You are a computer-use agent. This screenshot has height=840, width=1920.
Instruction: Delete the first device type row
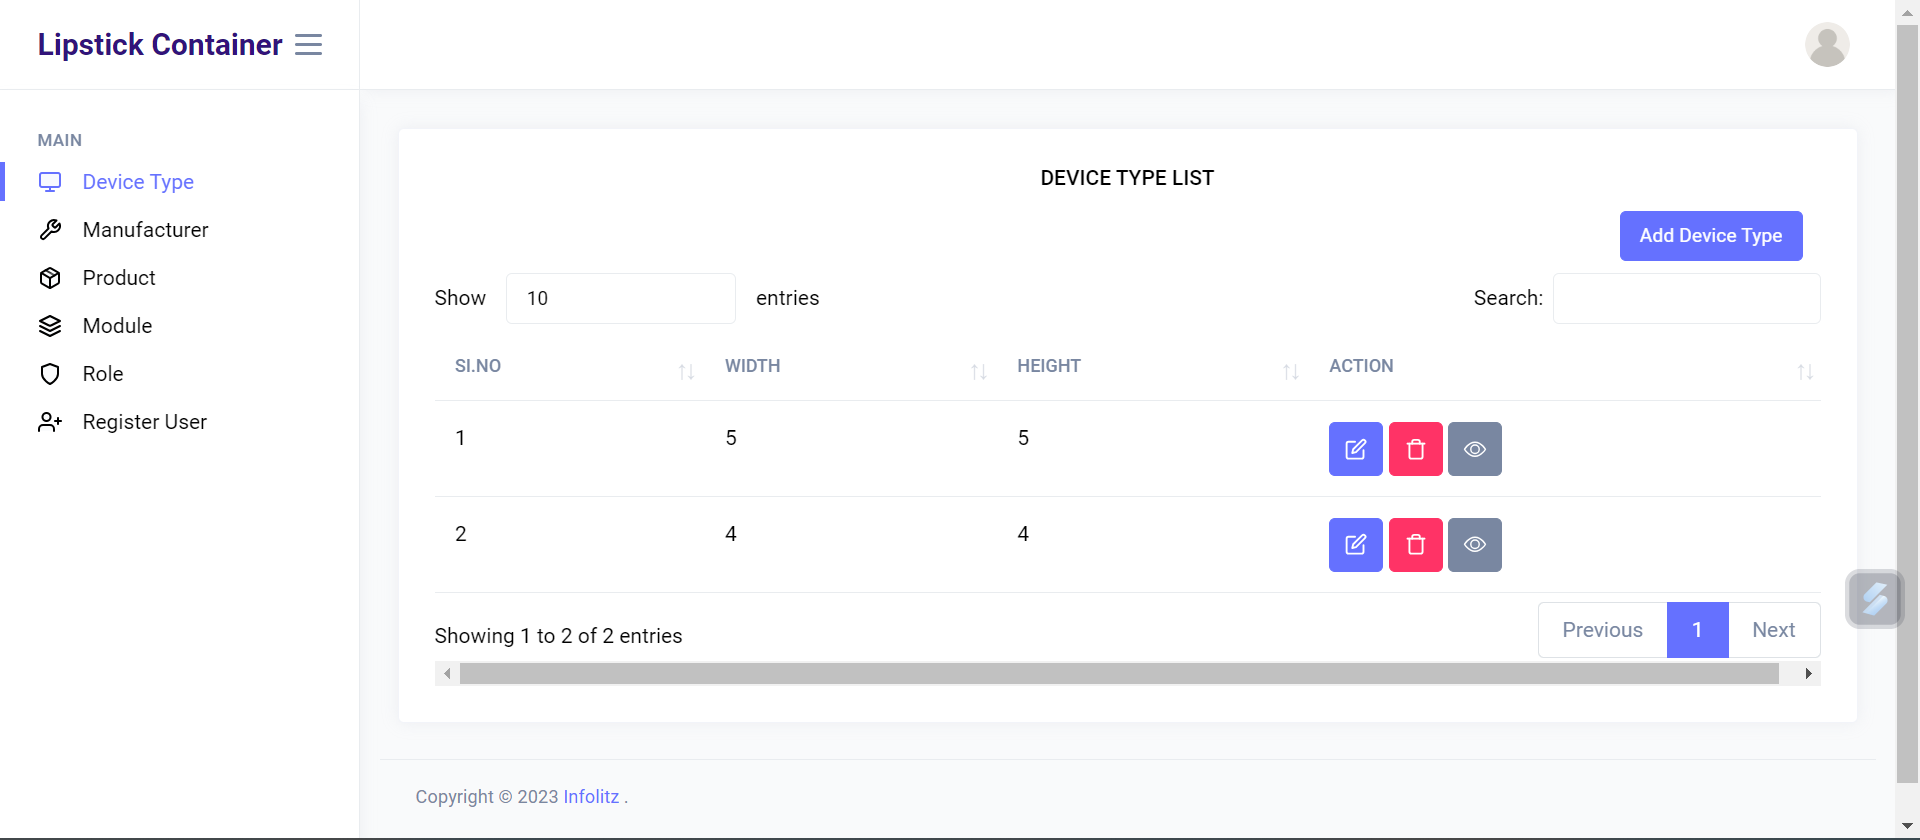click(x=1415, y=449)
